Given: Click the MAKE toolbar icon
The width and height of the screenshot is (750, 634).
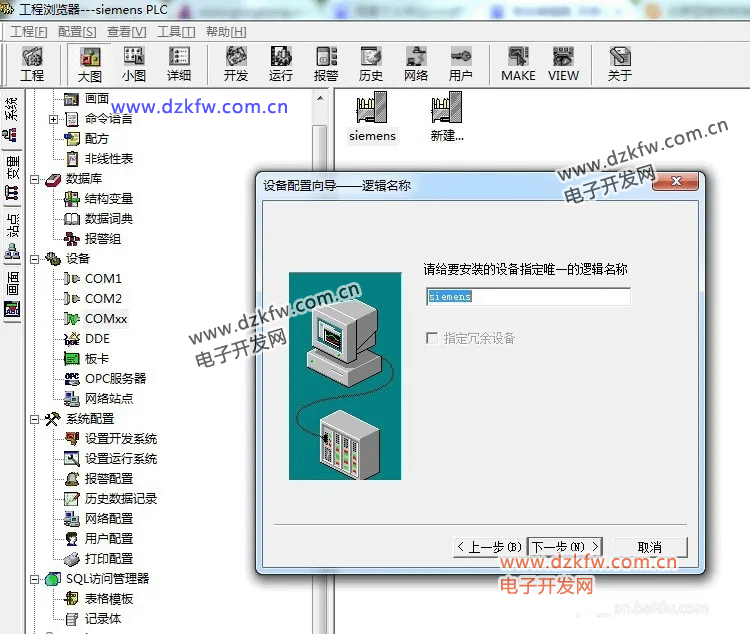Looking at the screenshot, I should click(518, 64).
